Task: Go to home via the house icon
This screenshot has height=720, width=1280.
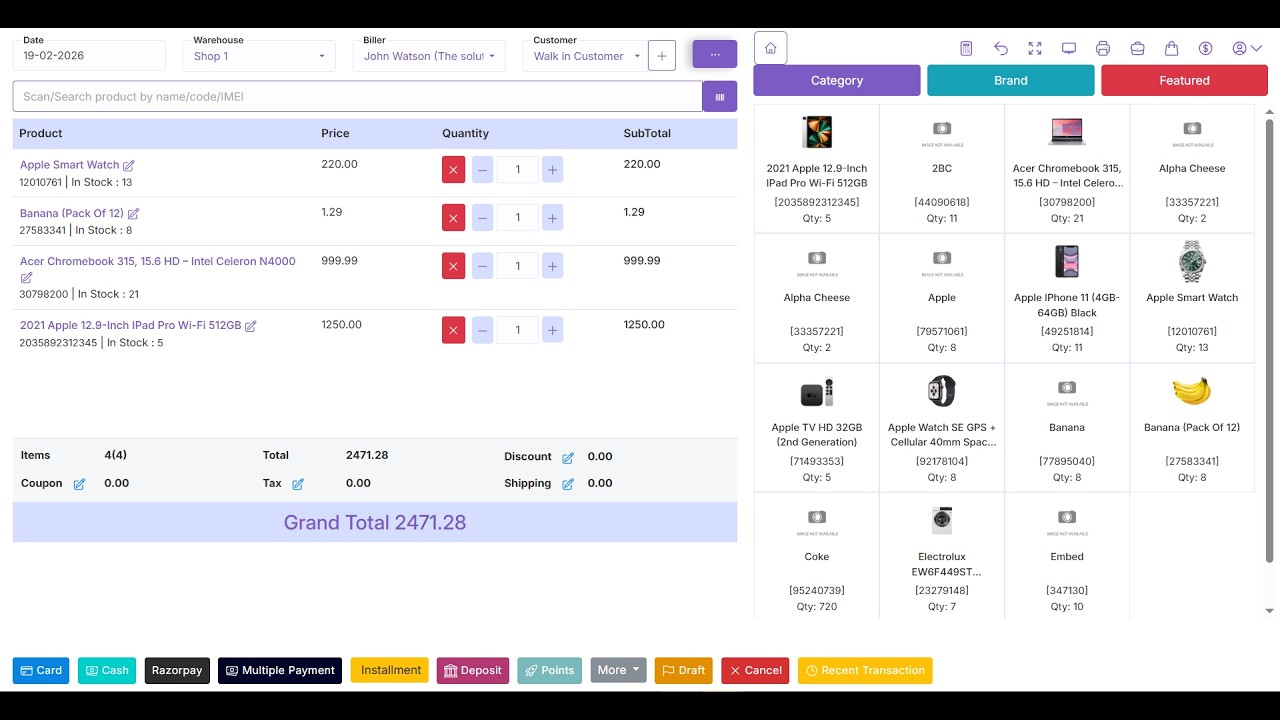Action: point(770,48)
